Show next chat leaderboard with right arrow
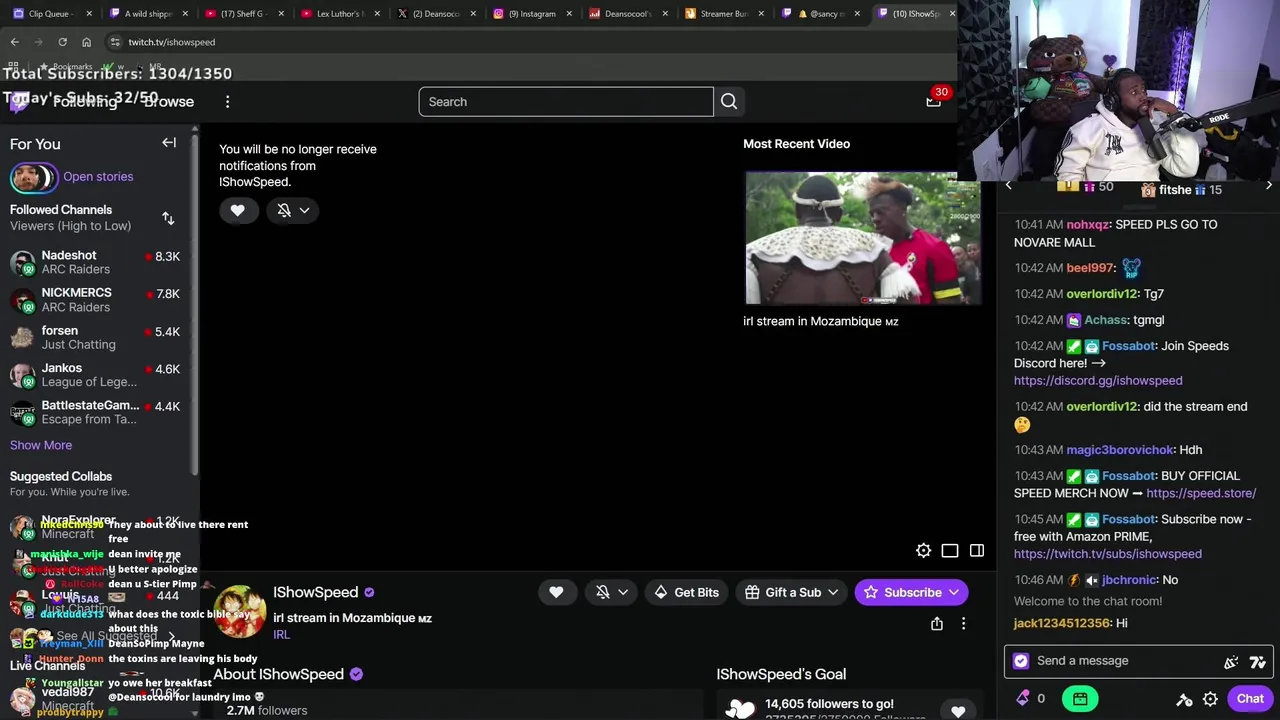The height and width of the screenshot is (720, 1280). (1269, 185)
